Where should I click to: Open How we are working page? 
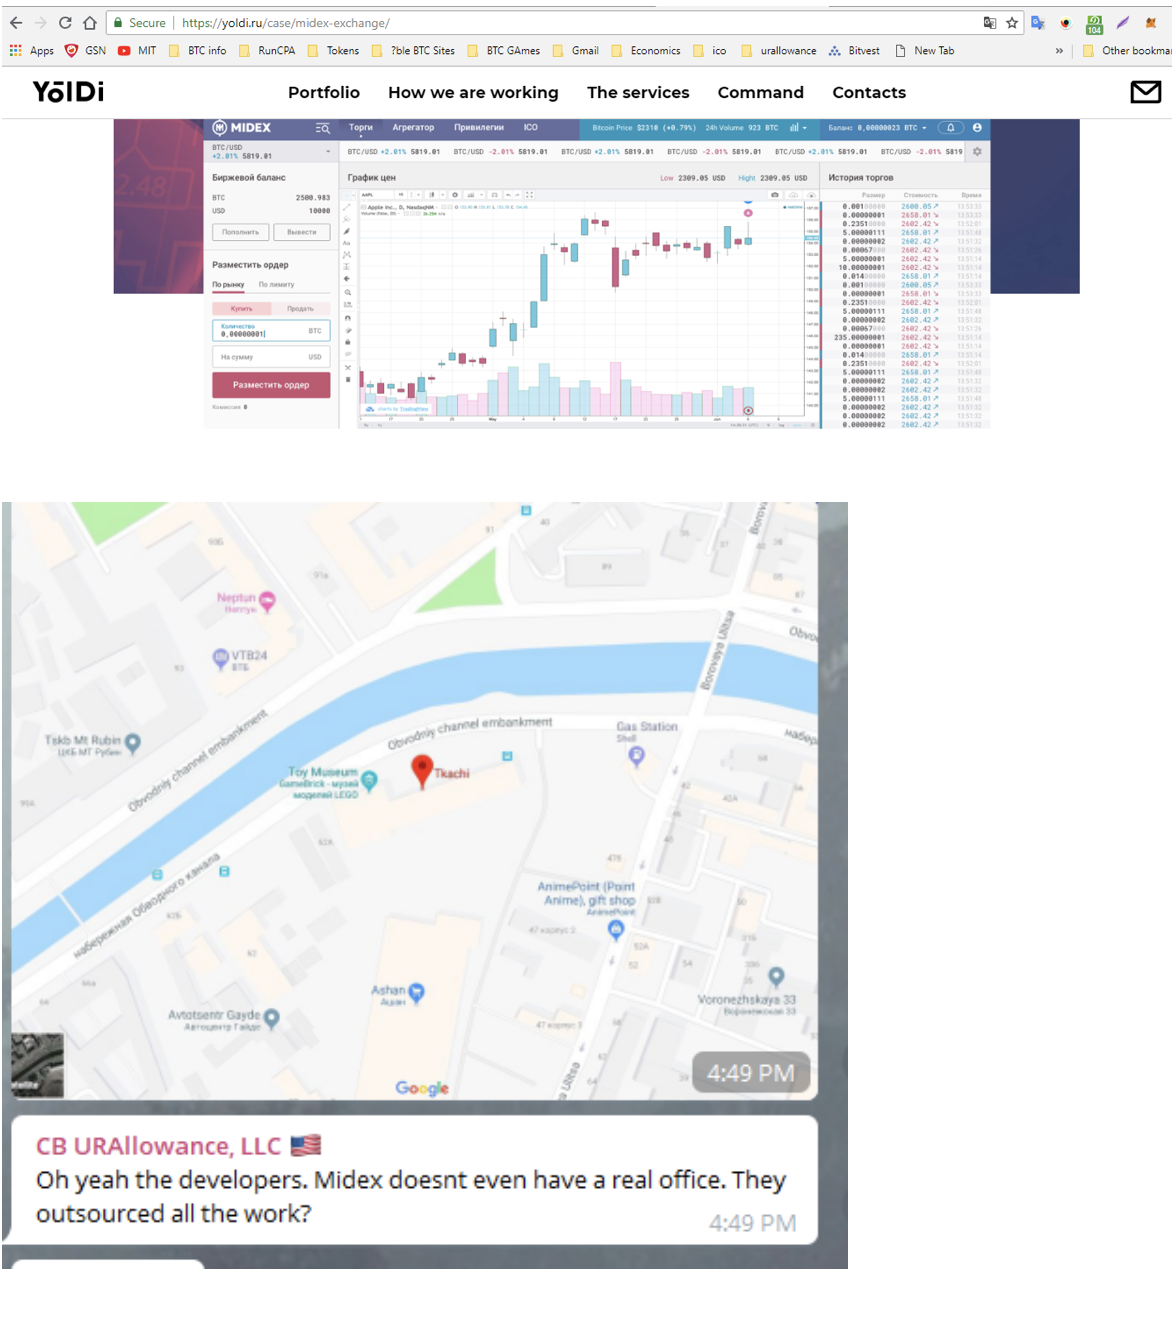(x=473, y=92)
